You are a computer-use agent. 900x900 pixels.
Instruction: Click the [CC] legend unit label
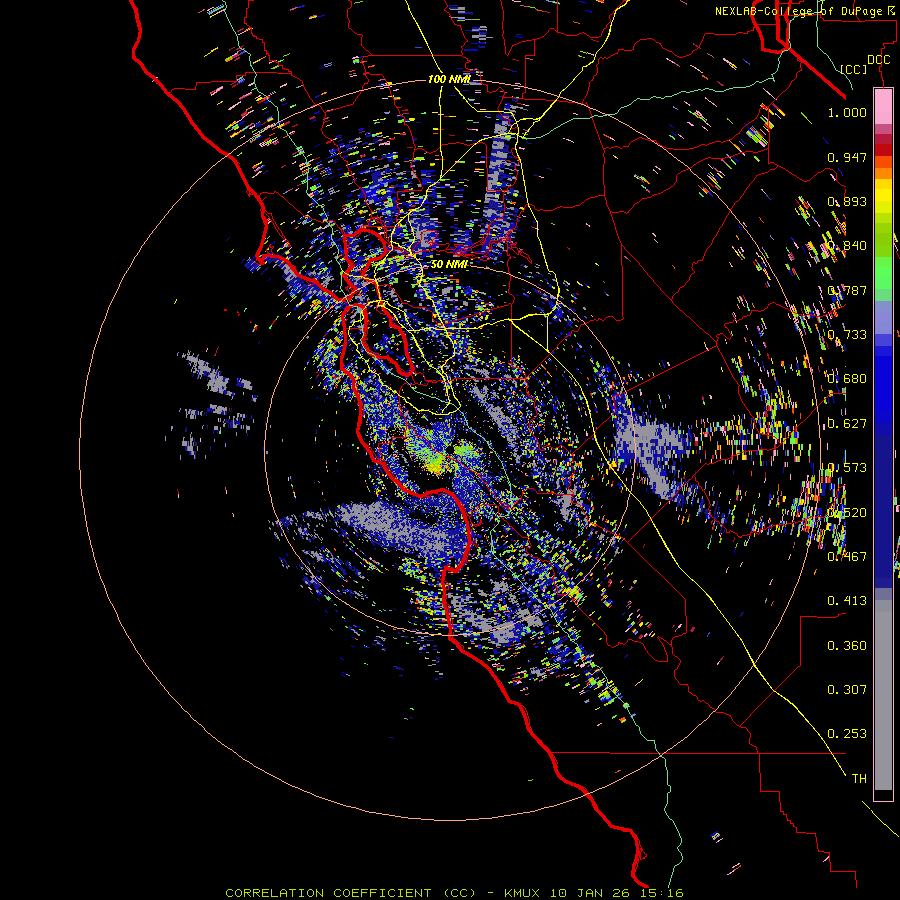(854, 69)
